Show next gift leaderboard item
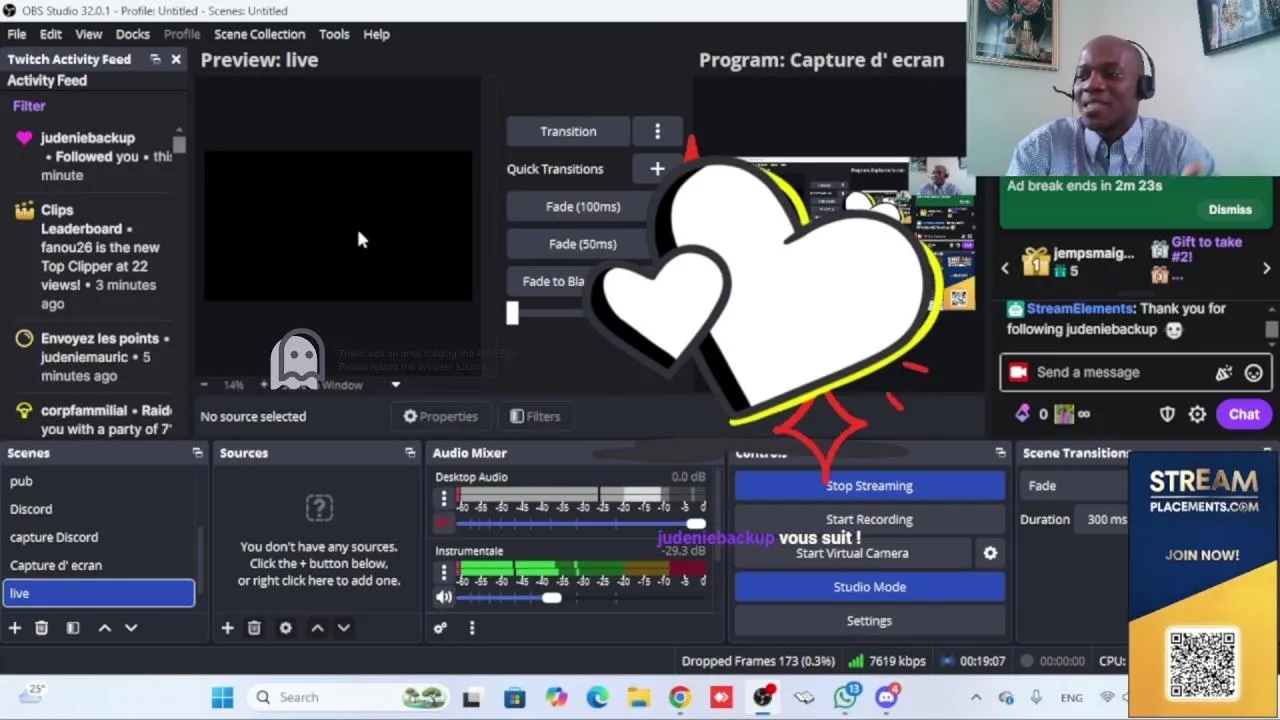The image size is (1280, 720). pyautogui.click(x=1266, y=268)
